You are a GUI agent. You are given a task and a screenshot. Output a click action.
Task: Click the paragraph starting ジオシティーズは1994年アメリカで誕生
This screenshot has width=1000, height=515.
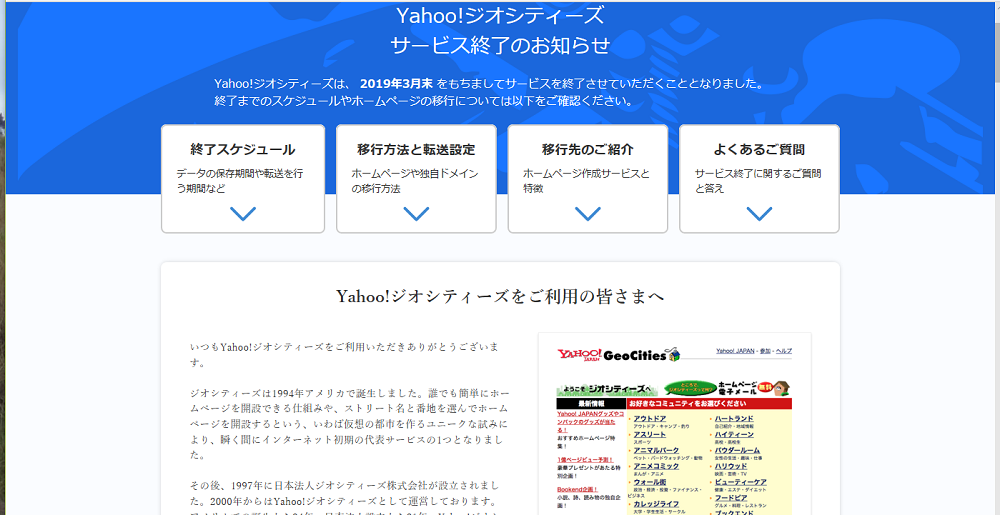point(349,424)
